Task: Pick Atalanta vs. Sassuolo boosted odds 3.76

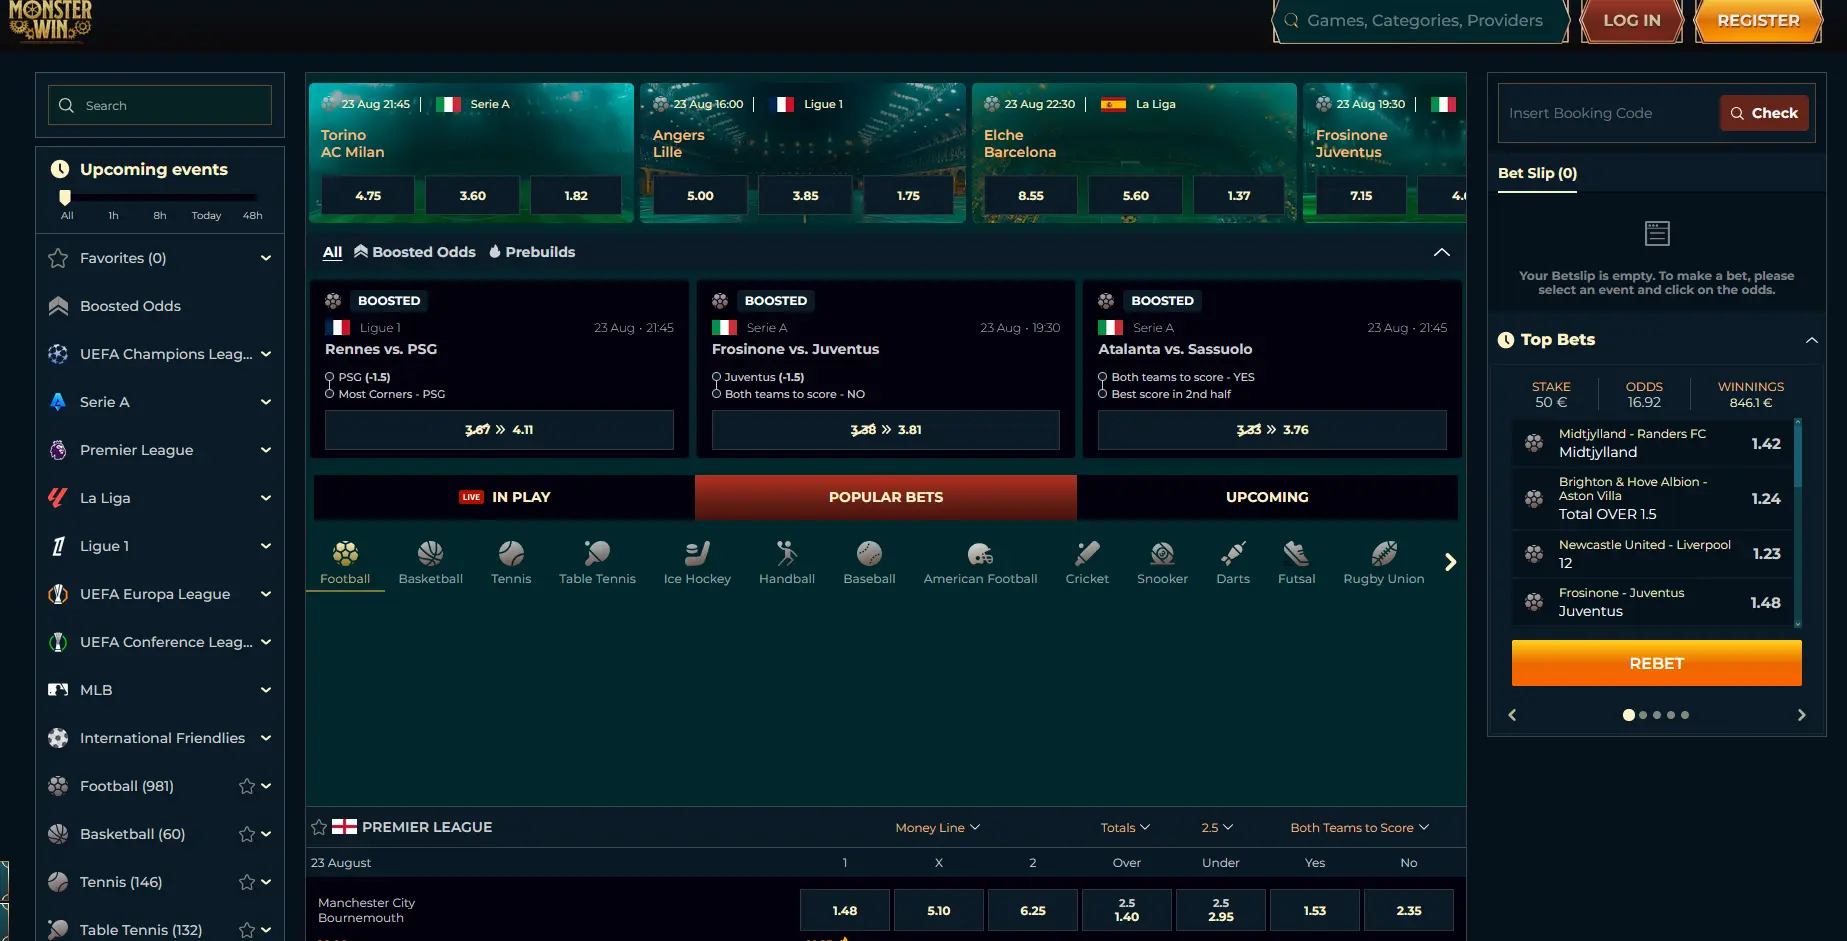Action: point(1272,430)
